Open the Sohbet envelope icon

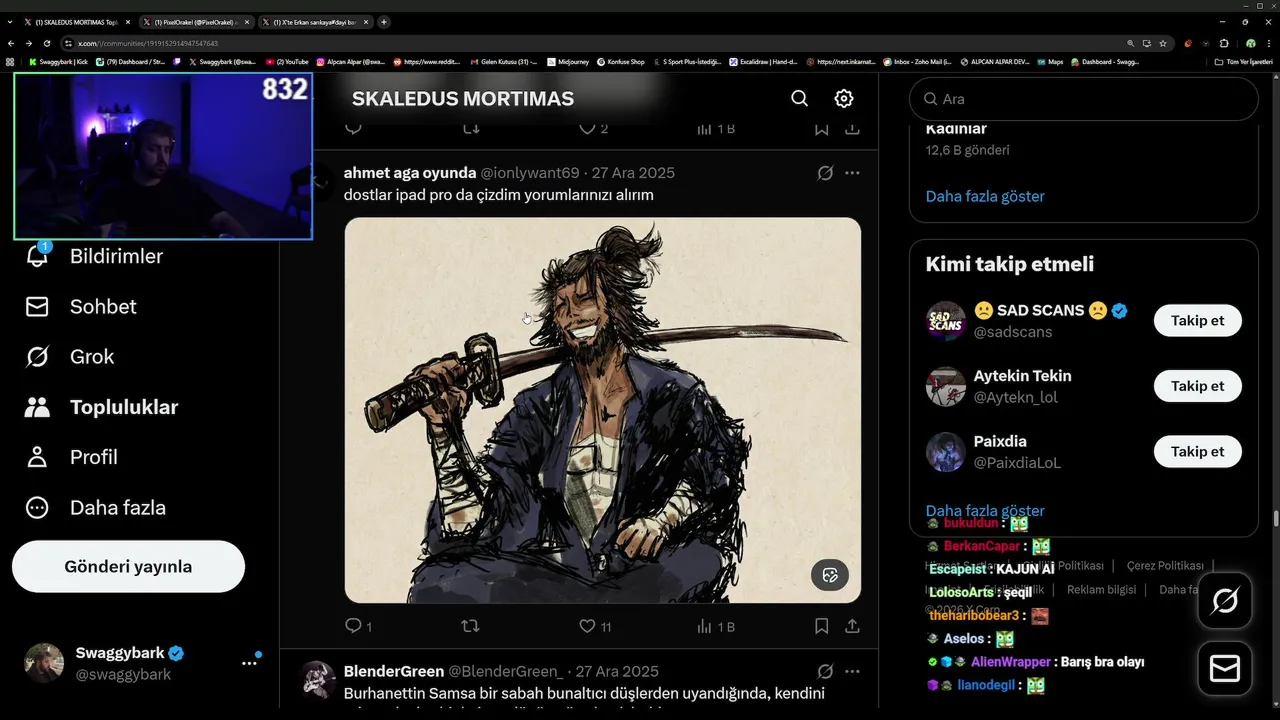click(x=37, y=307)
